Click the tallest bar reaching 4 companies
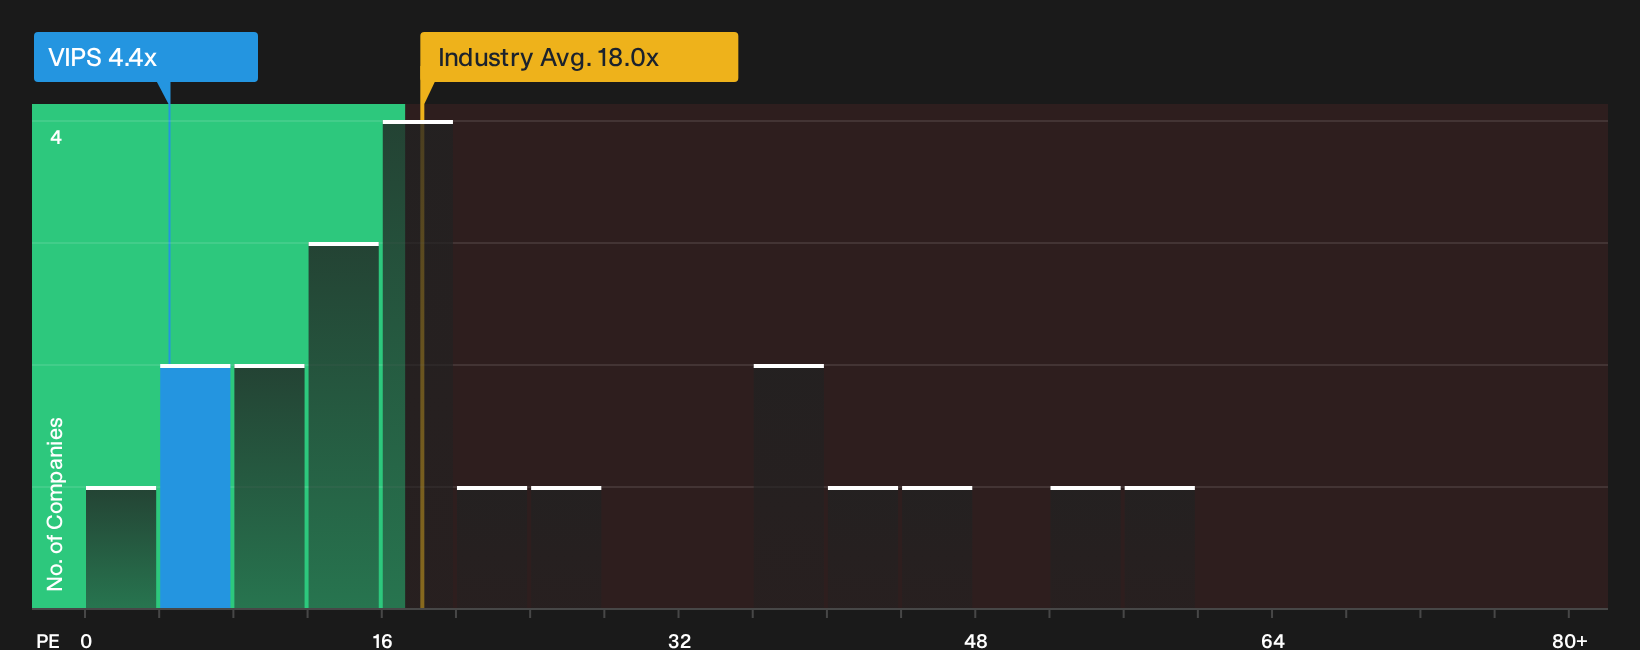This screenshot has width=1640, height=650. coord(418,365)
